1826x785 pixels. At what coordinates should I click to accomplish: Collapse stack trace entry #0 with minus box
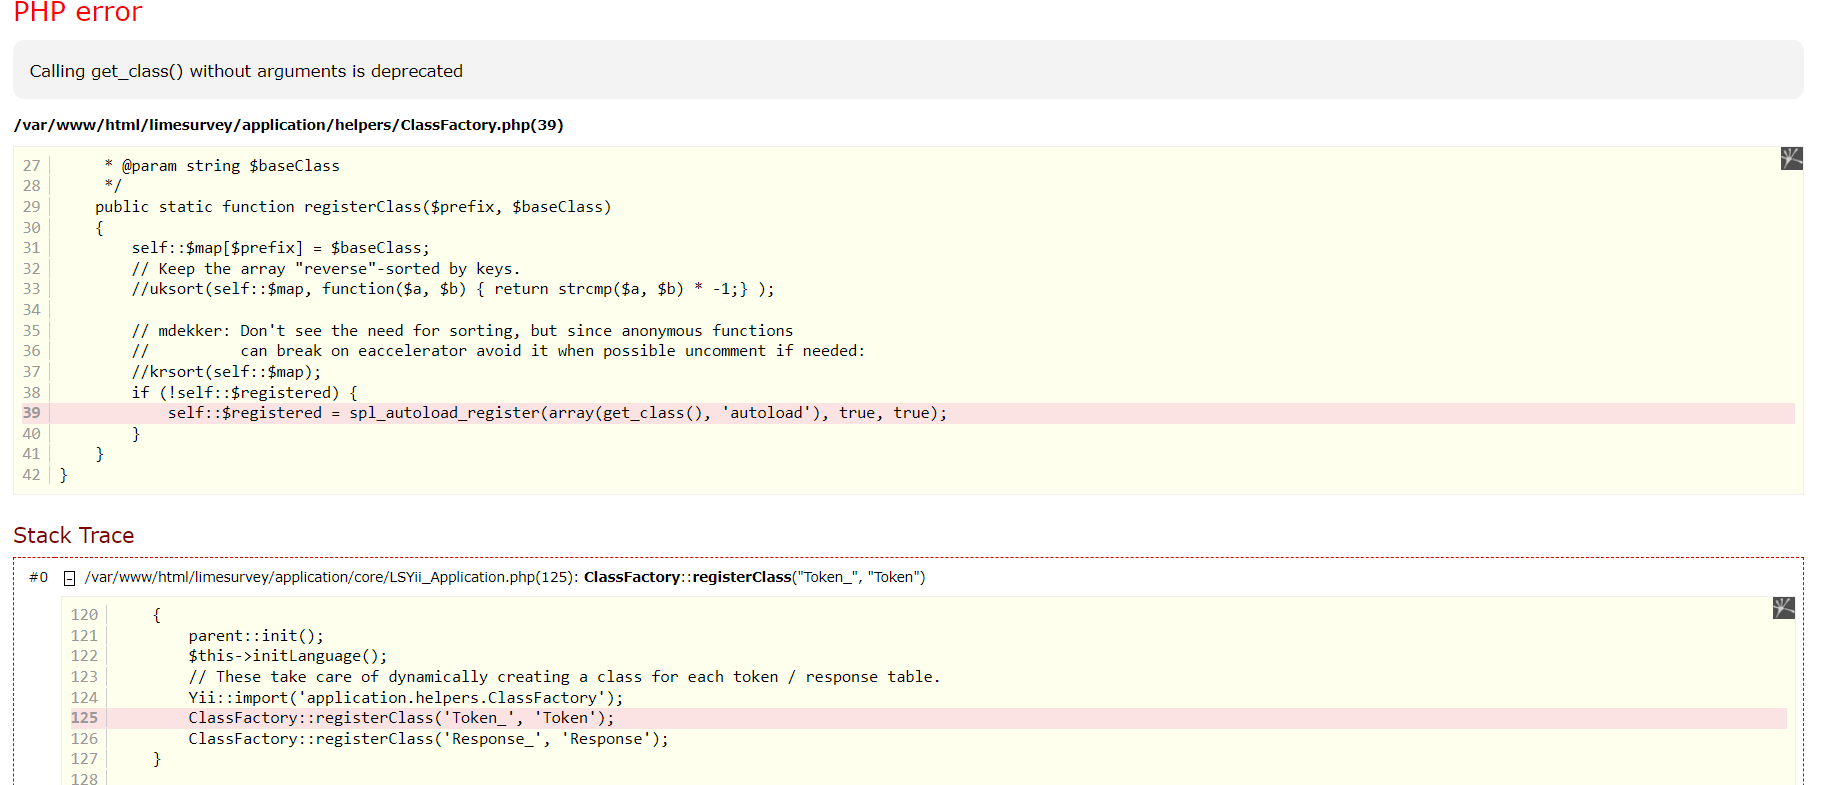click(70, 578)
